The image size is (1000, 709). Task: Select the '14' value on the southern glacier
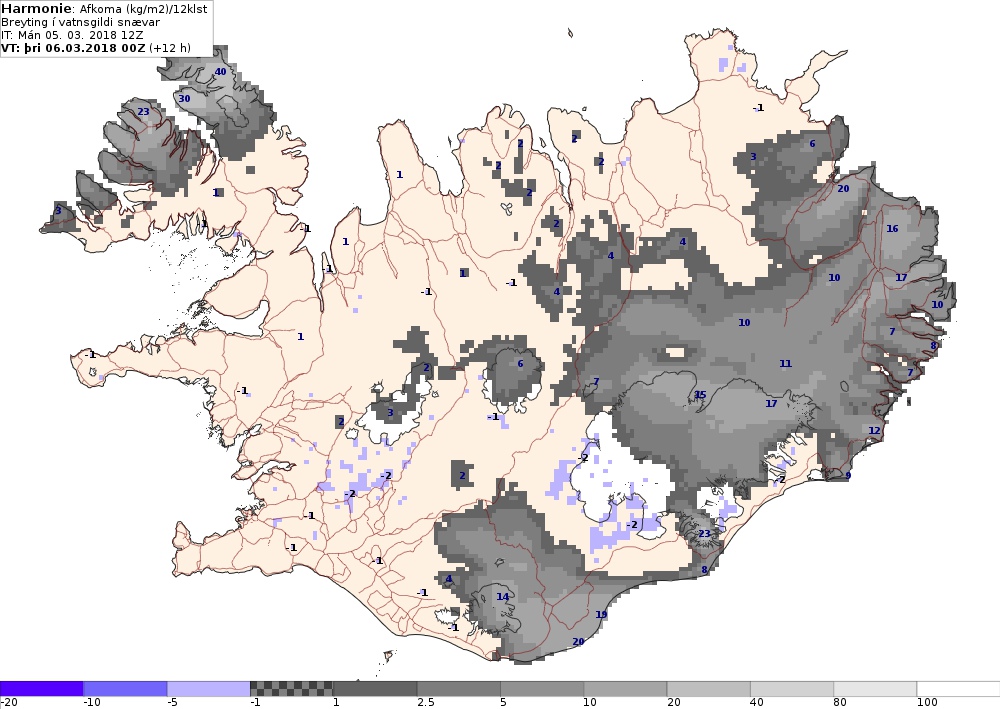(x=503, y=597)
